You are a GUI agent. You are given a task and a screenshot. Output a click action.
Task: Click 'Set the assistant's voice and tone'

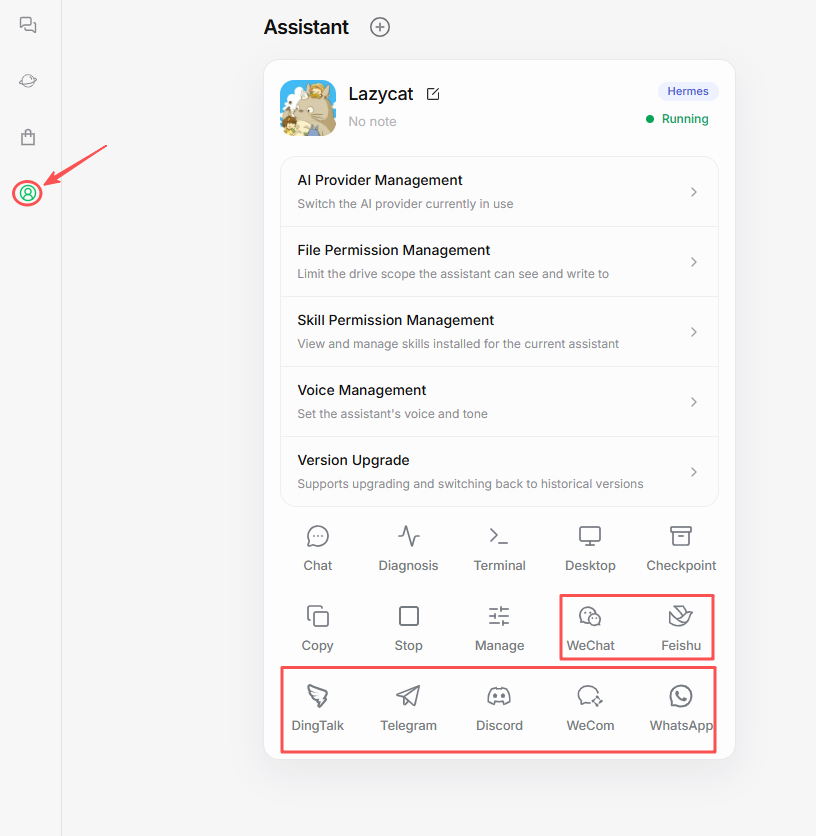pos(393,414)
